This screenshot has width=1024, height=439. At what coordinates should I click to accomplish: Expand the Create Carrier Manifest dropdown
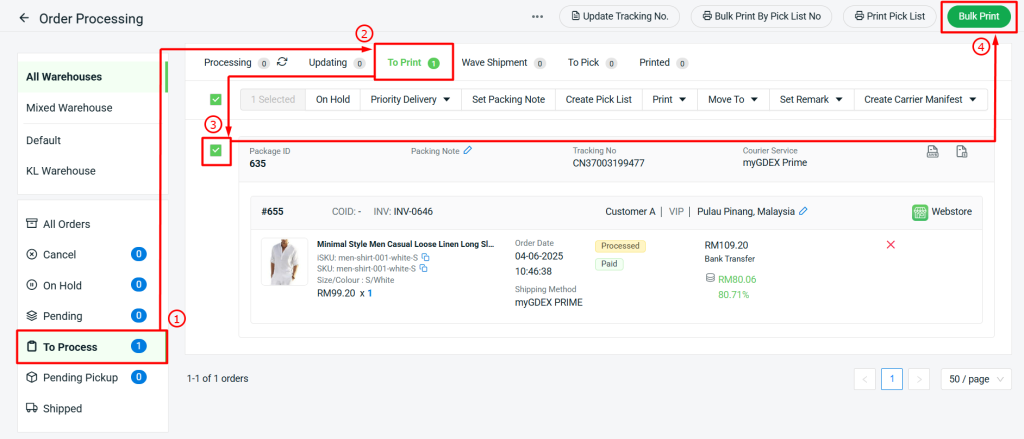(x=920, y=99)
